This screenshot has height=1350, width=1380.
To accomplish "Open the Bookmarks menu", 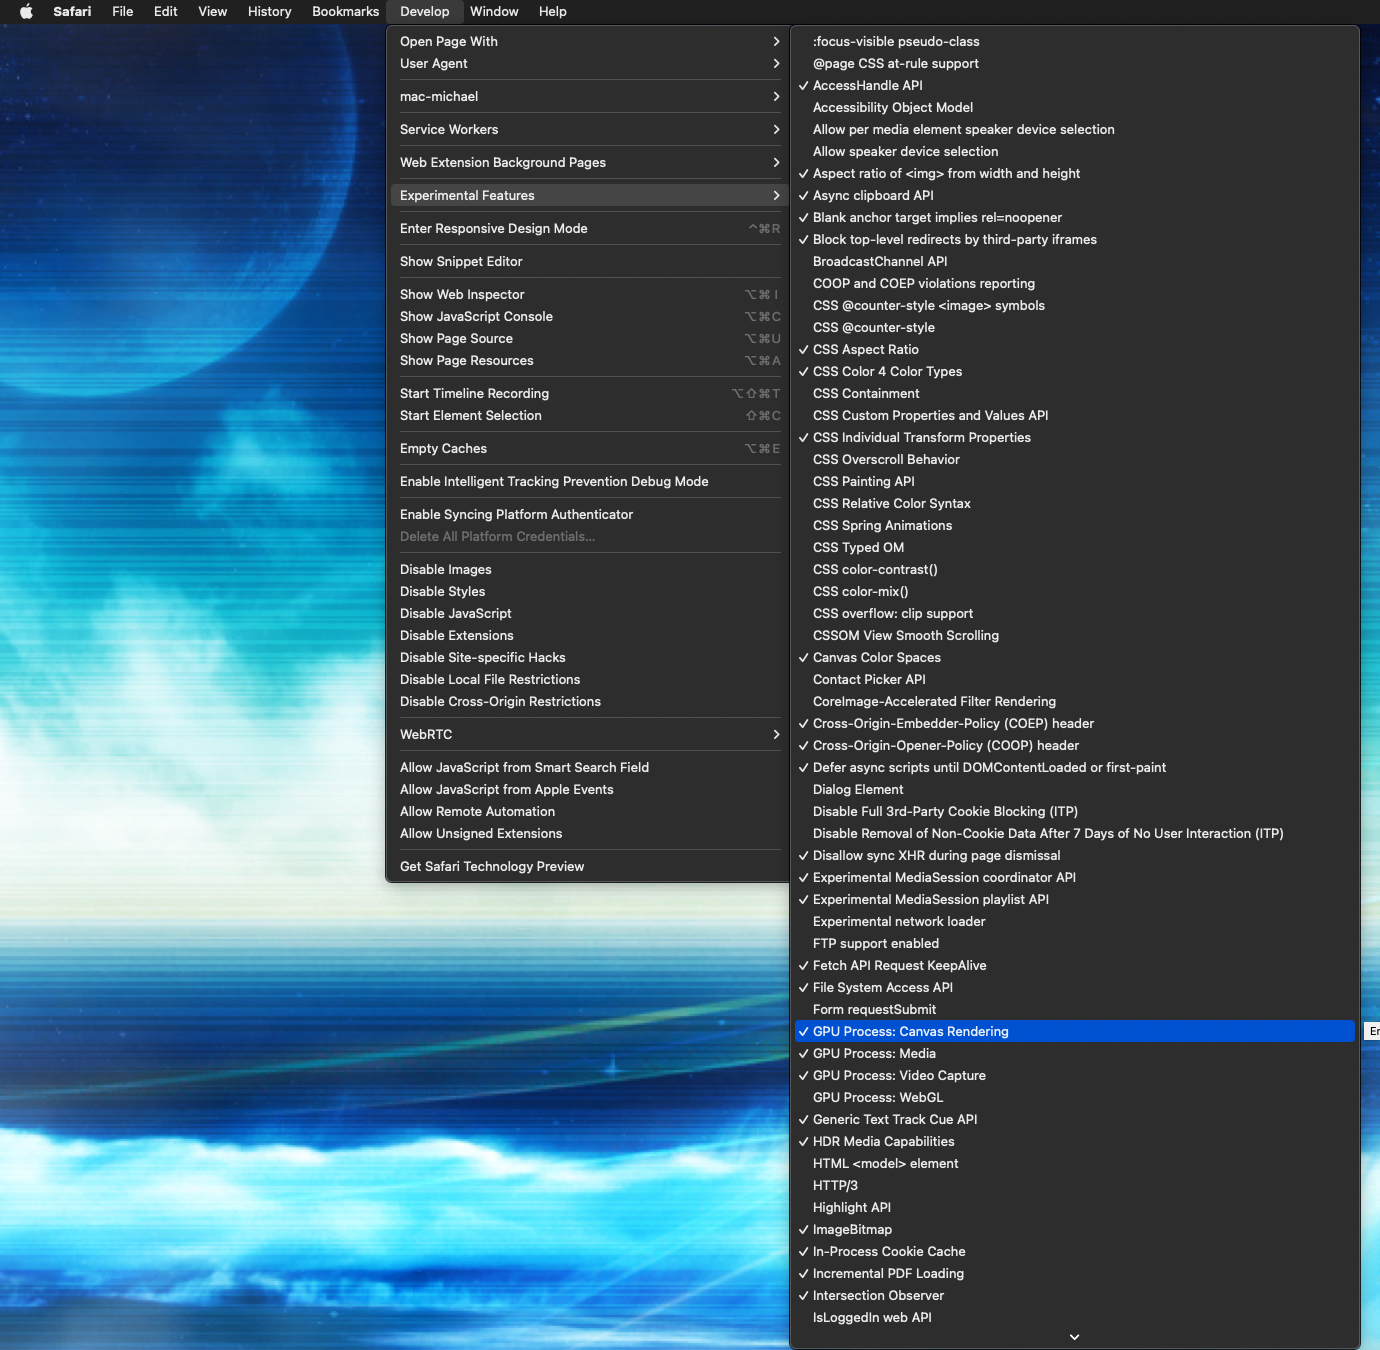I will (345, 11).
